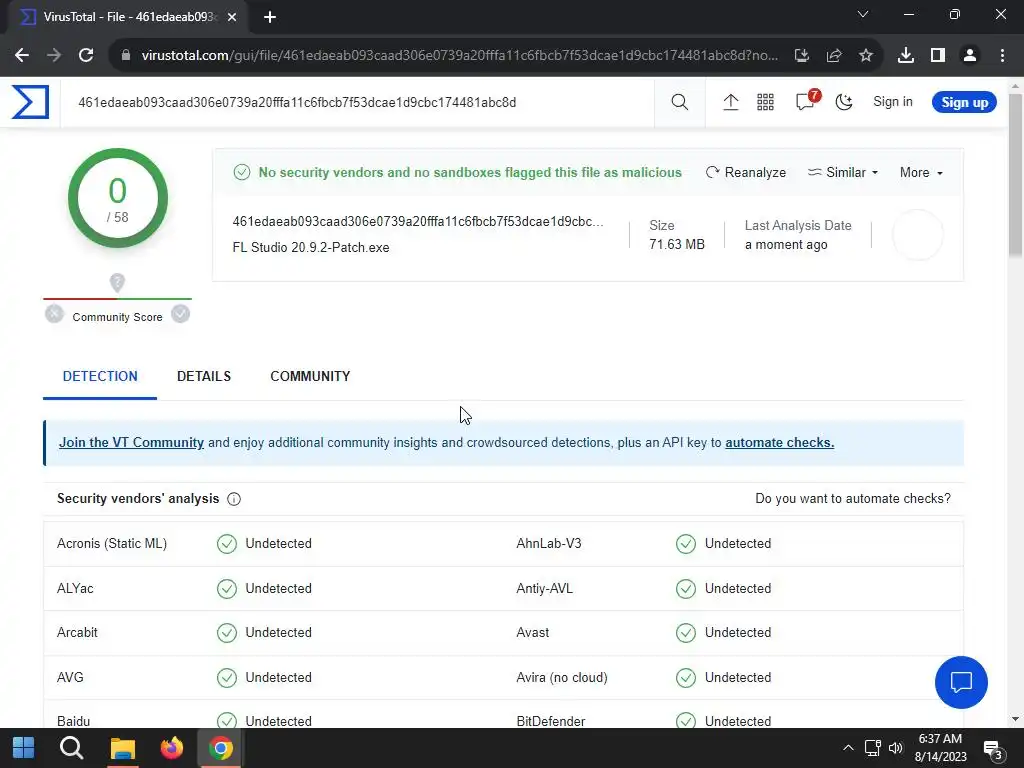Click the Chrome taskbar icon
The image size is (1024, 768).
click(221, 748)
